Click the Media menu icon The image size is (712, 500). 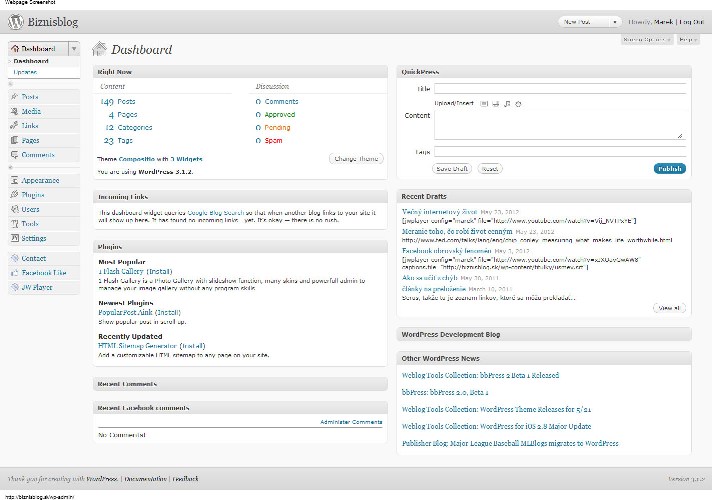tap(15, 111)
